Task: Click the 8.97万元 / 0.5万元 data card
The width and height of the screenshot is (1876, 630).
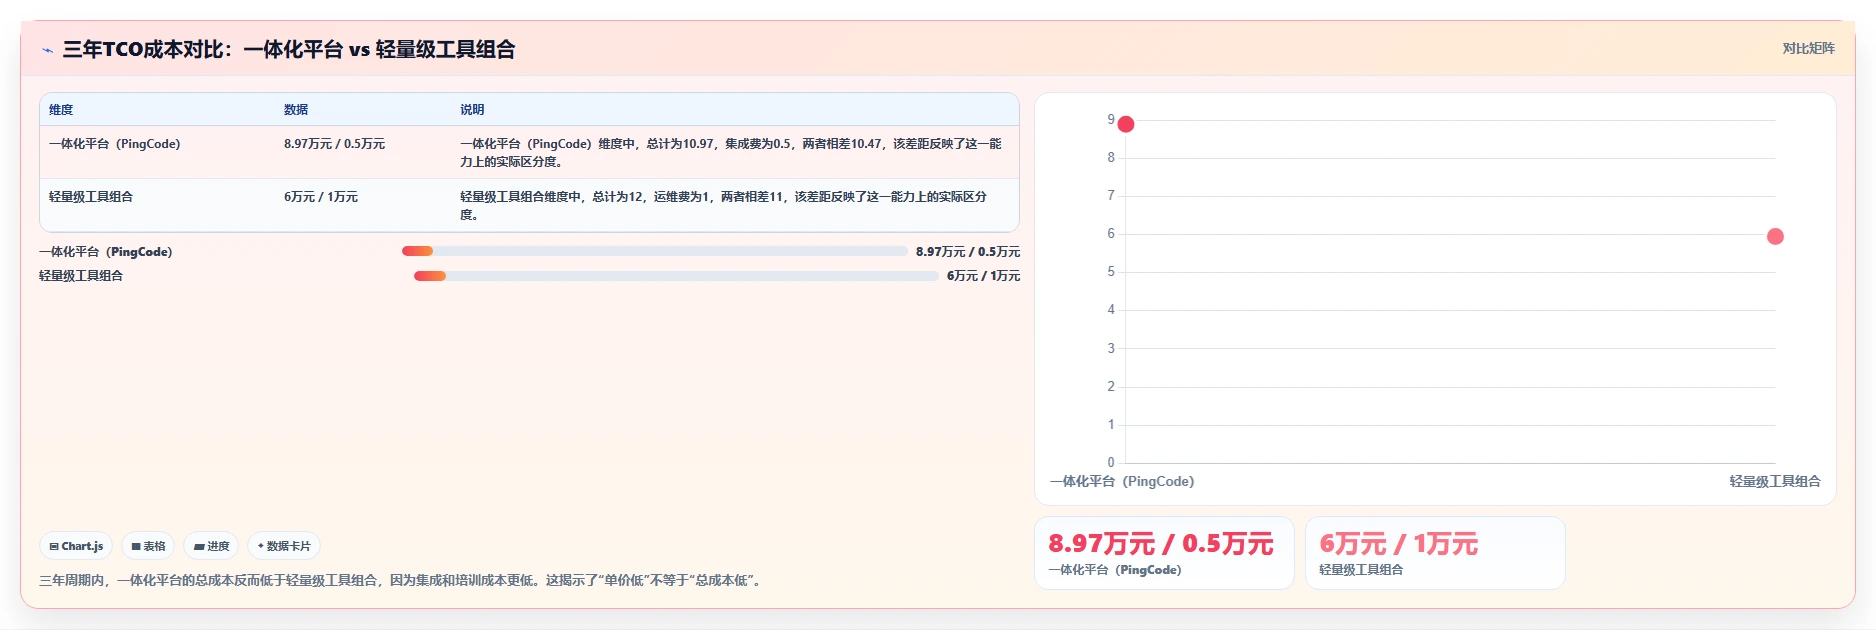Action: [x=1164, y=553]
